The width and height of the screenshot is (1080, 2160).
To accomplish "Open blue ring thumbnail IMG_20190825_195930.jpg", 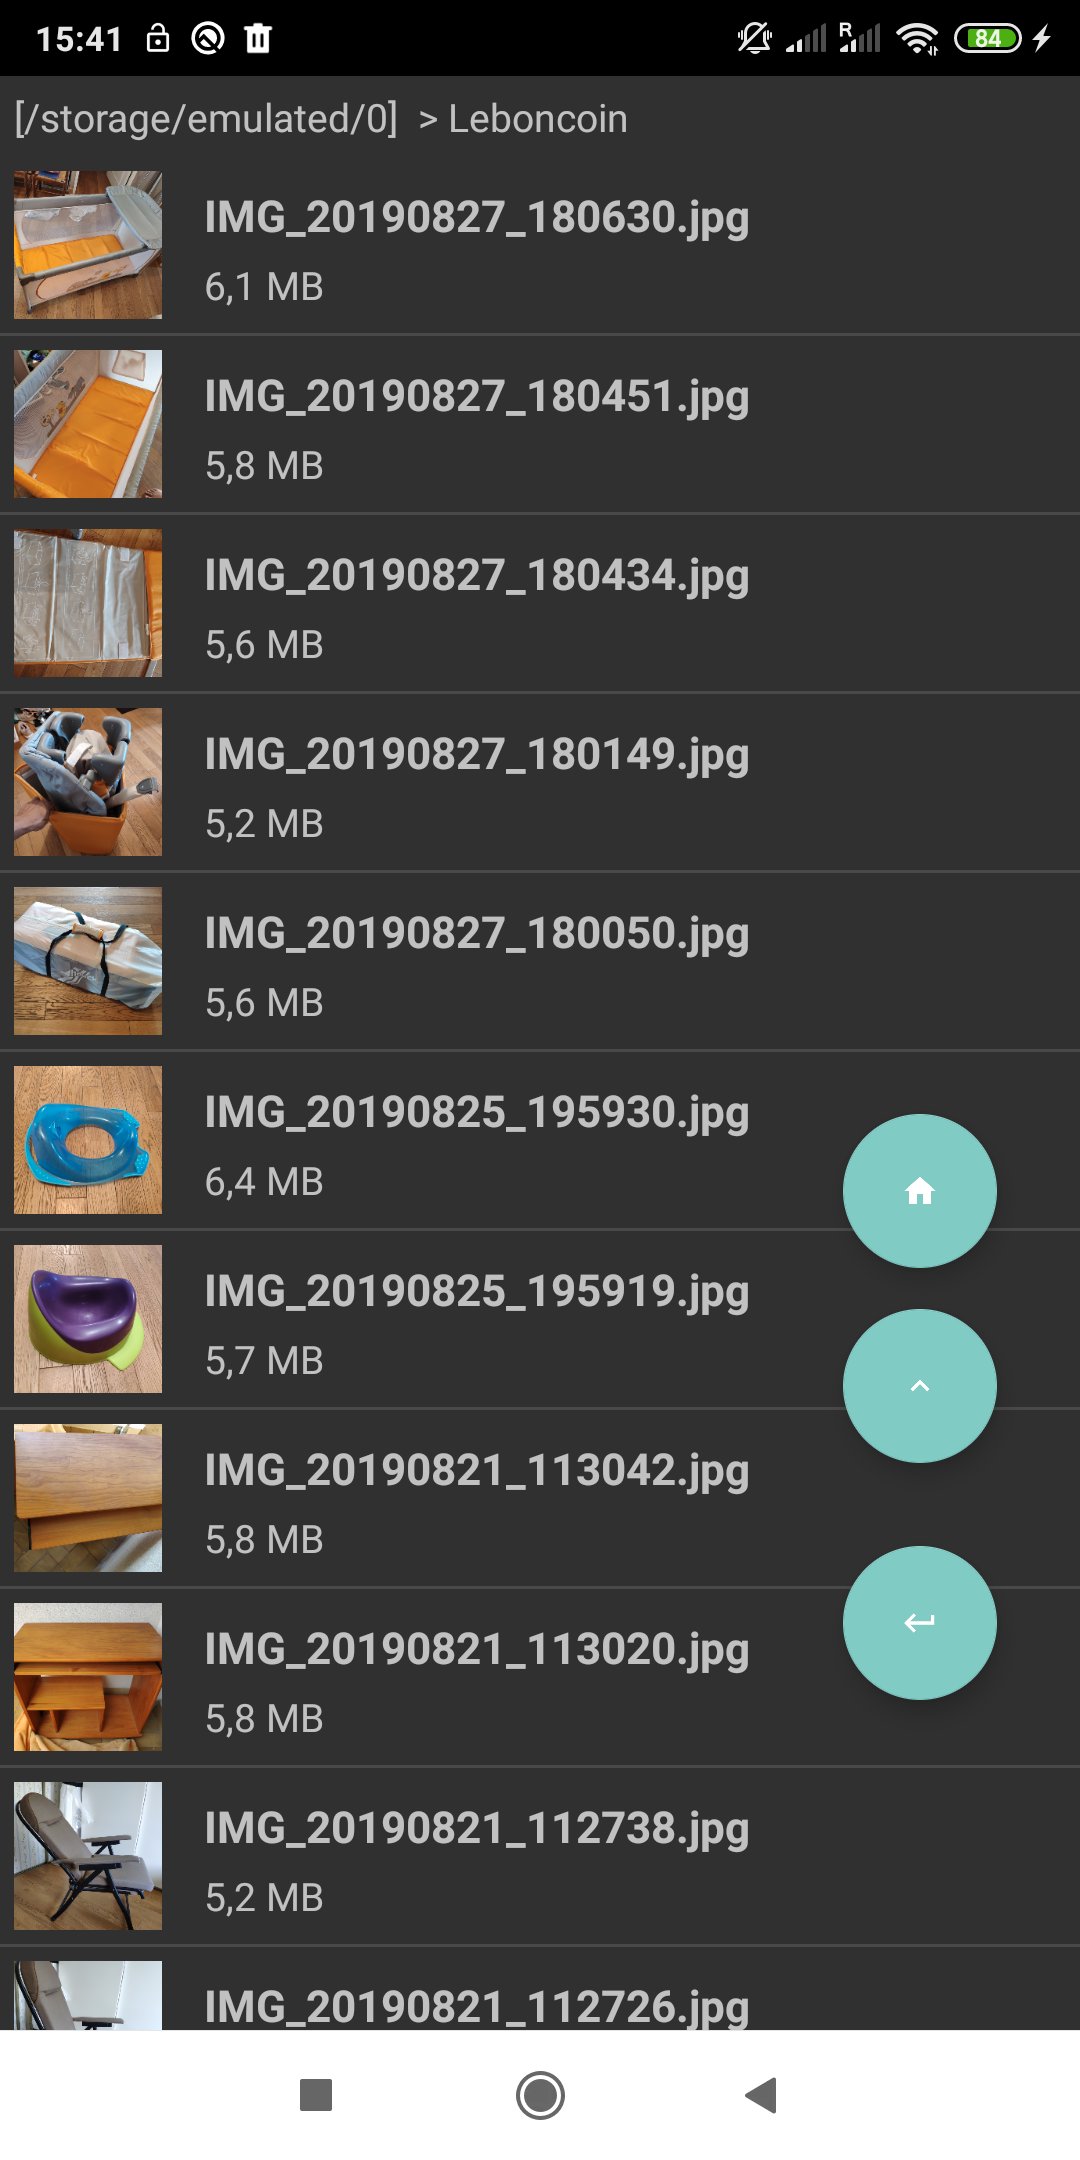I will coord(88,1140).
